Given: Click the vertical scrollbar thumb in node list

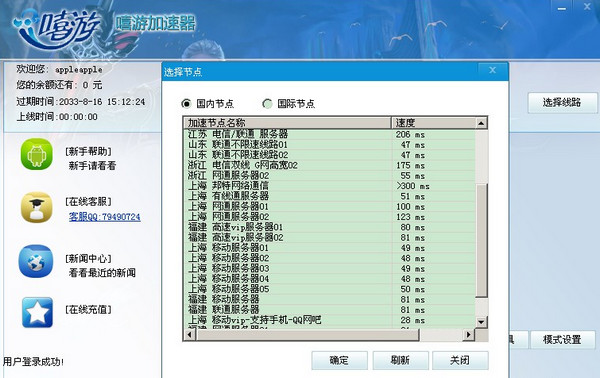Looking at the screenshot, I should tap(481, 240).
